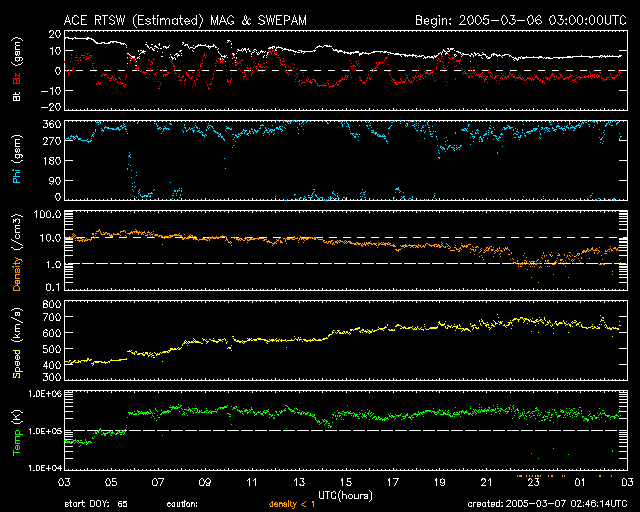Click the 'caution:' footer label
640x512 pixels.
click(x=182, y=504)
